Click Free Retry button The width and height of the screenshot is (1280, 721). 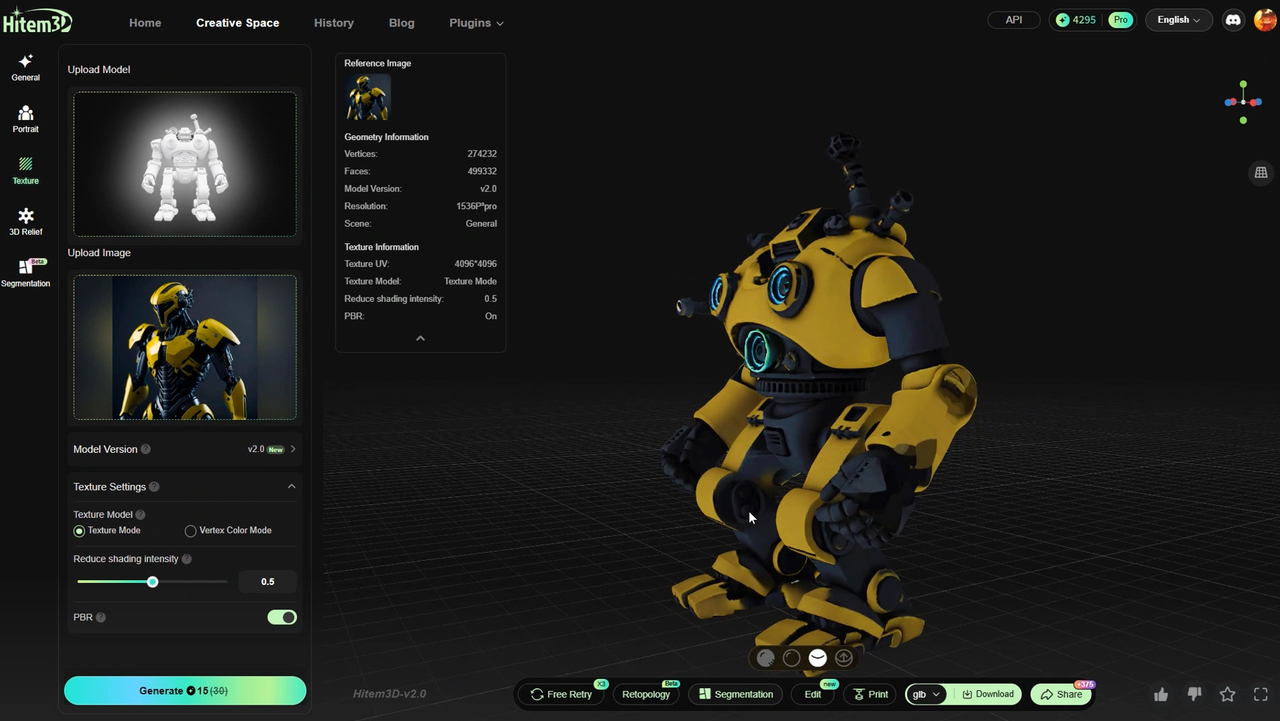pyautogui.click(x=562, y=694)
